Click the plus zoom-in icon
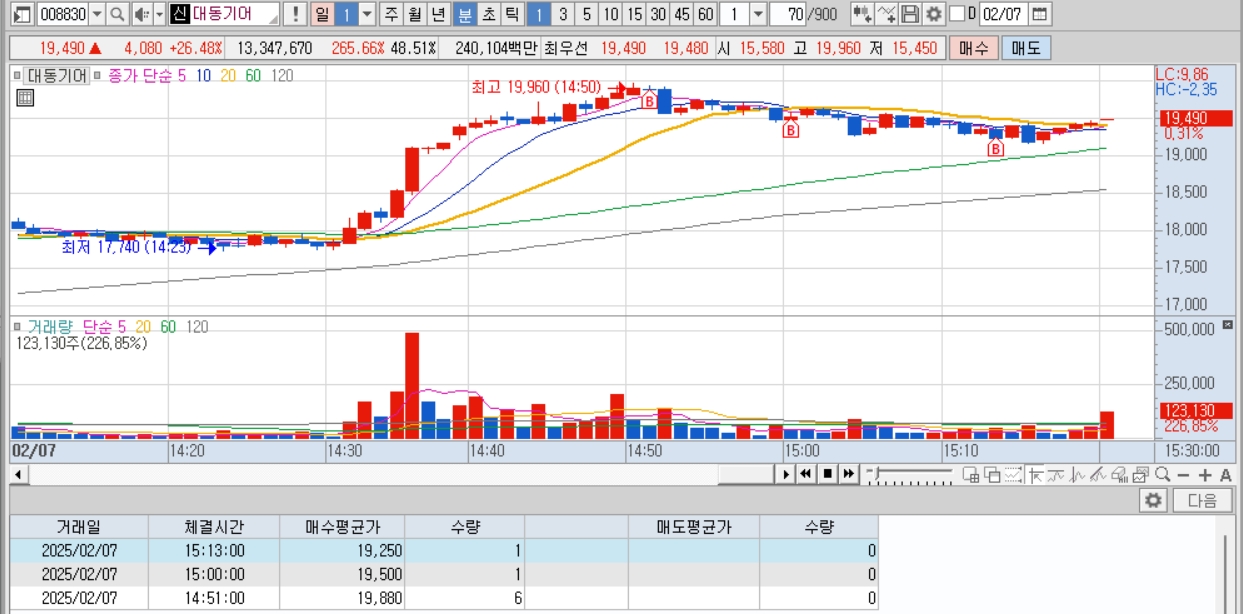 tap(1205, 476)
